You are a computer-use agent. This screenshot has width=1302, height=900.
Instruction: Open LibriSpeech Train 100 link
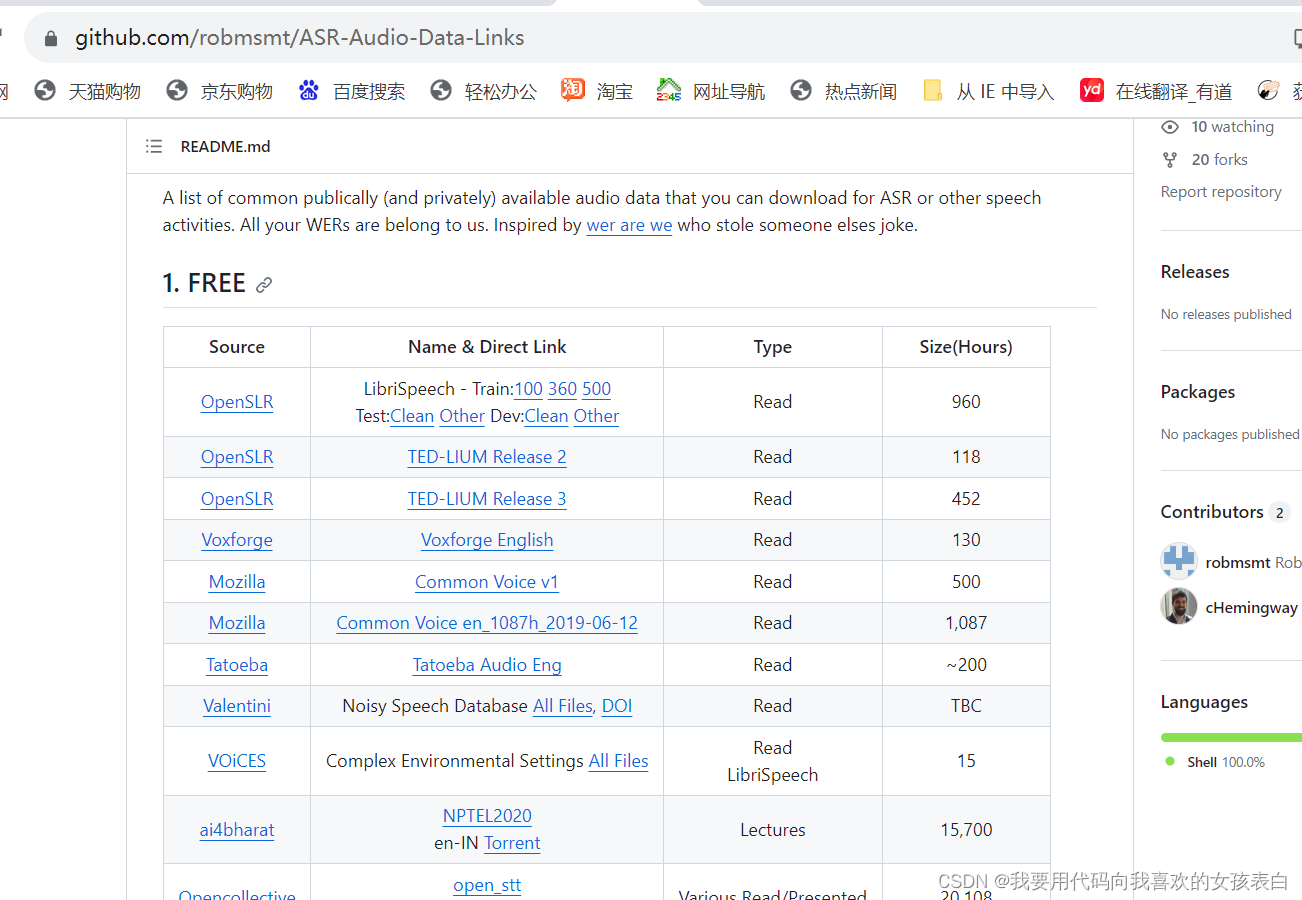click(x=528, y=389)
